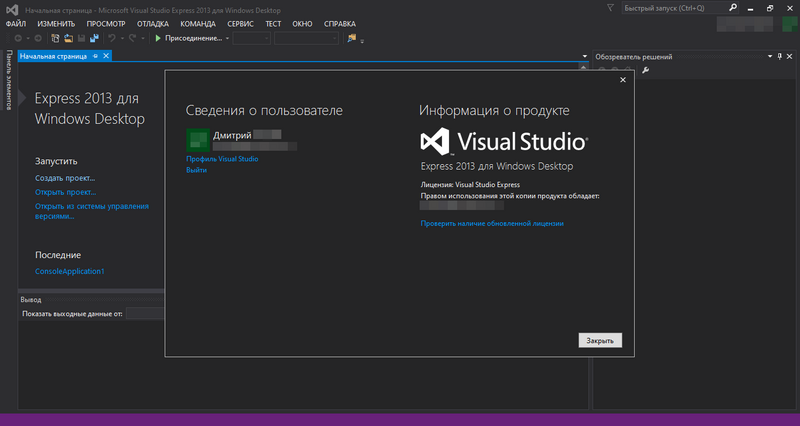Click the Undo arrow icon
The height and width of the screenshot is (426, 800).
coord(112,38)
